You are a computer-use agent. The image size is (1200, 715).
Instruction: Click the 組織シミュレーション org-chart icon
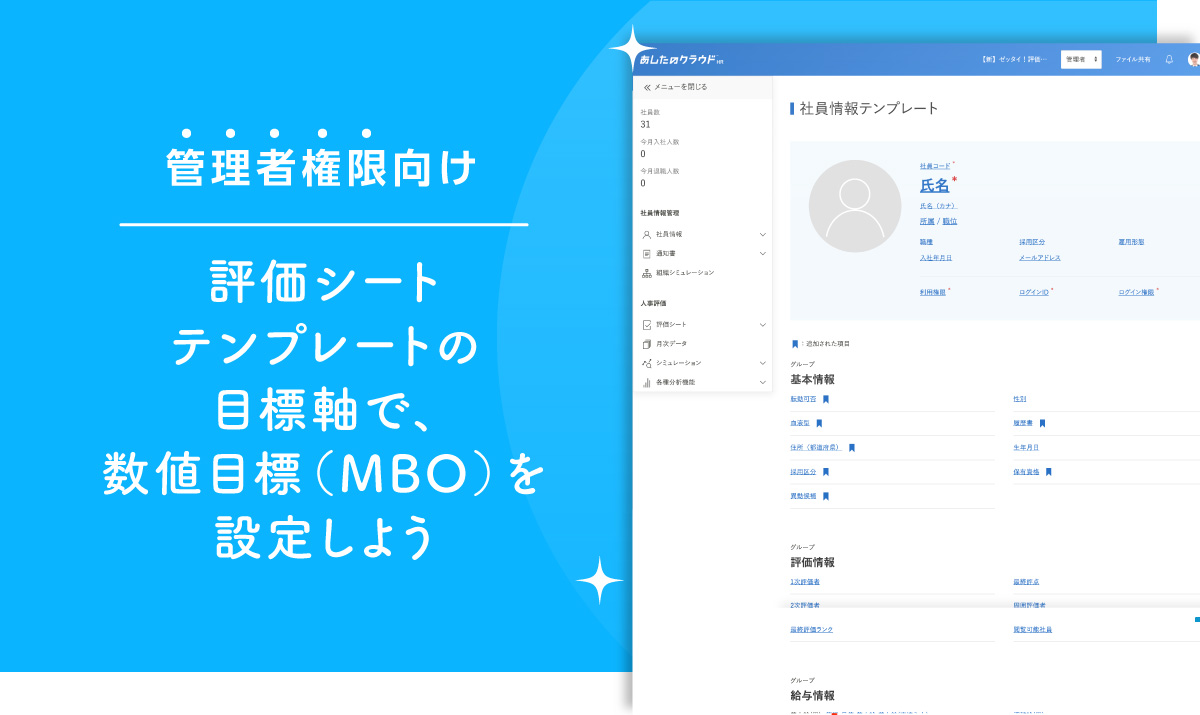click(x=647, y=273)
